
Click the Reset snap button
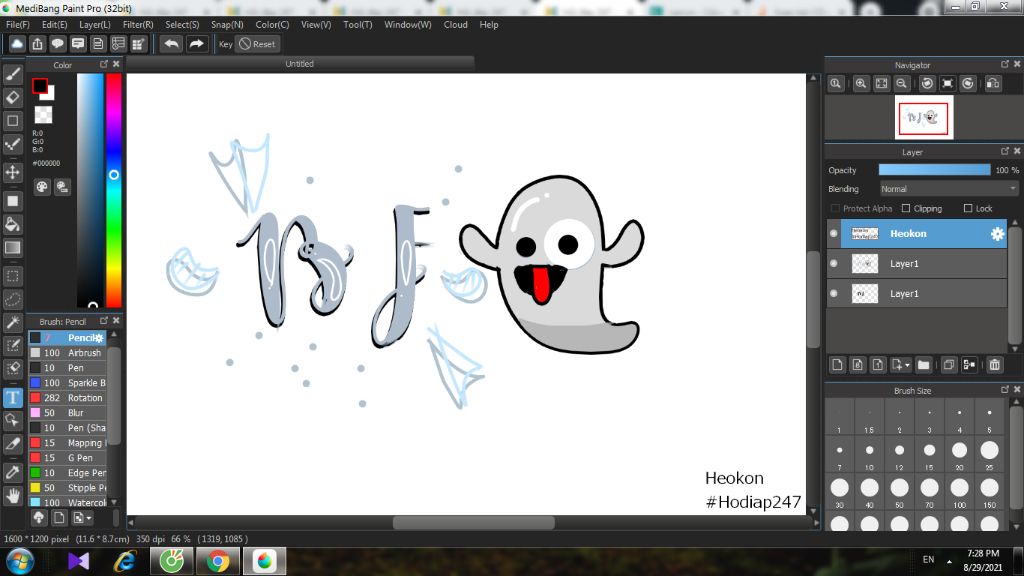click(x=257, y=44)
